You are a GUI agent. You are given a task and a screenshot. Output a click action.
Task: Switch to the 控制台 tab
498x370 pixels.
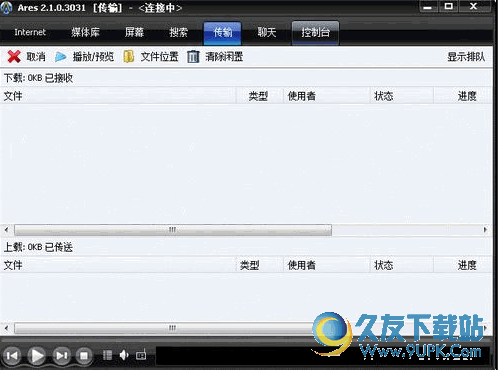coord(315,33)
